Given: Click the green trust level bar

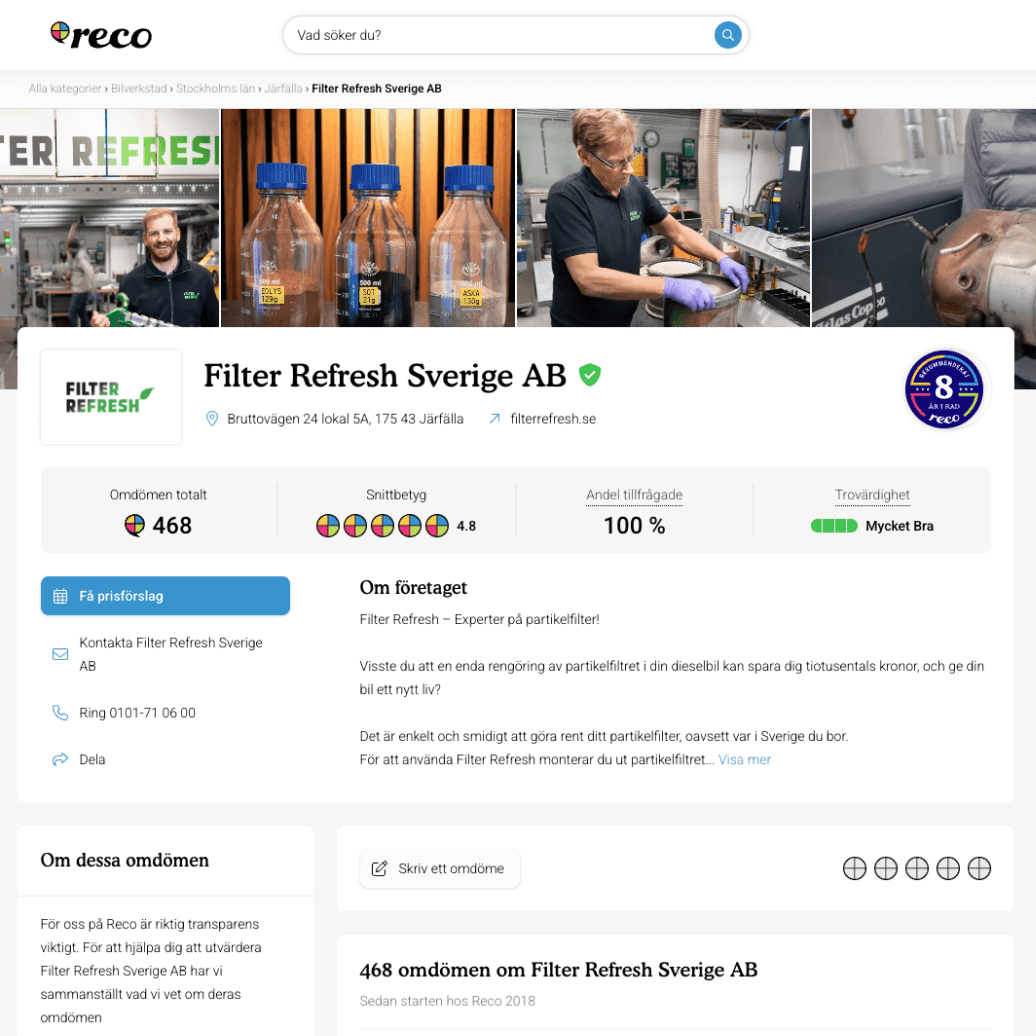Looking at the screenshot, I should pos(834,526).
